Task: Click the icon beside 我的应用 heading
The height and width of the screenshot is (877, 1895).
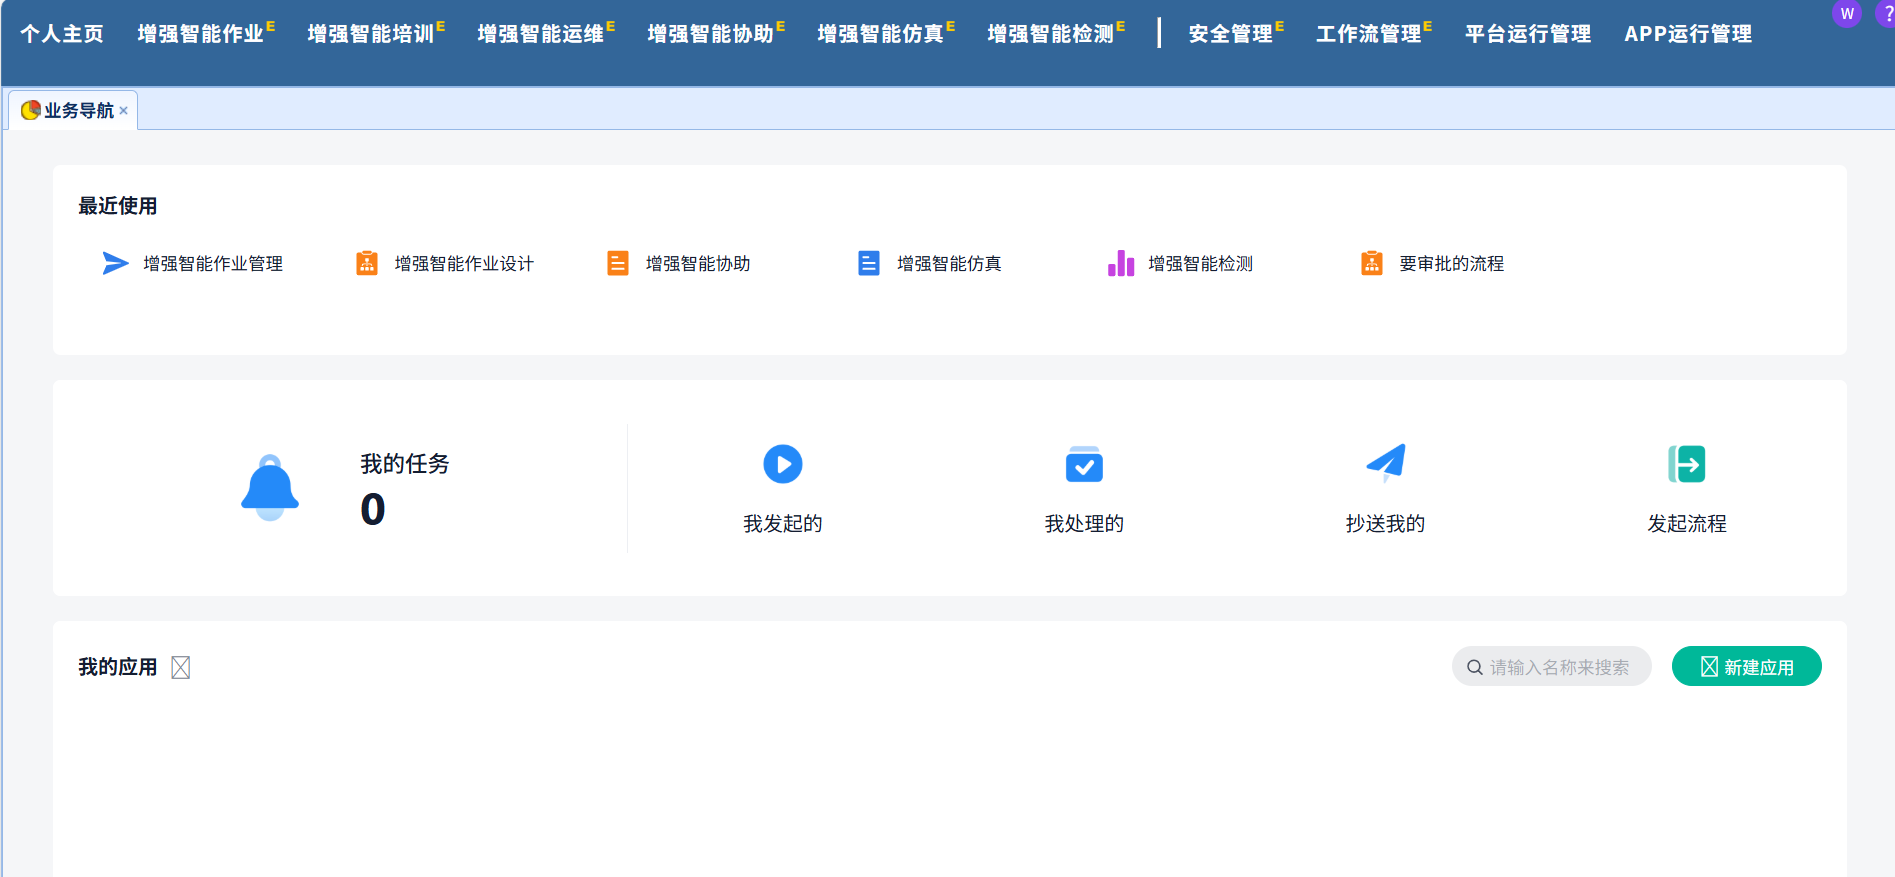Action: [181, 667]
